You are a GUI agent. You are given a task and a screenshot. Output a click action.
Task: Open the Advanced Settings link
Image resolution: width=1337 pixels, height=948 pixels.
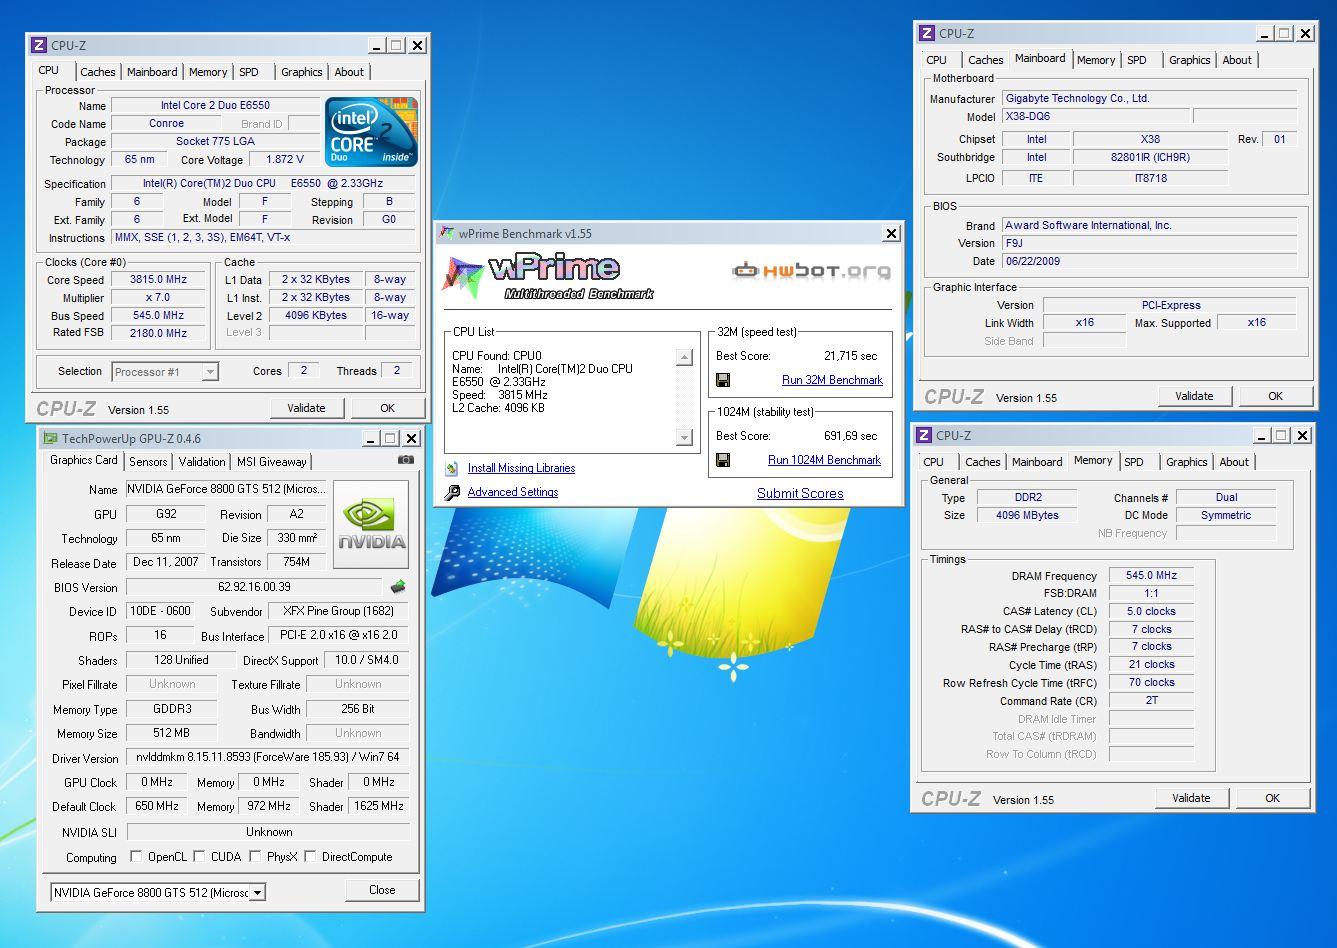click(x=513, y=492)
